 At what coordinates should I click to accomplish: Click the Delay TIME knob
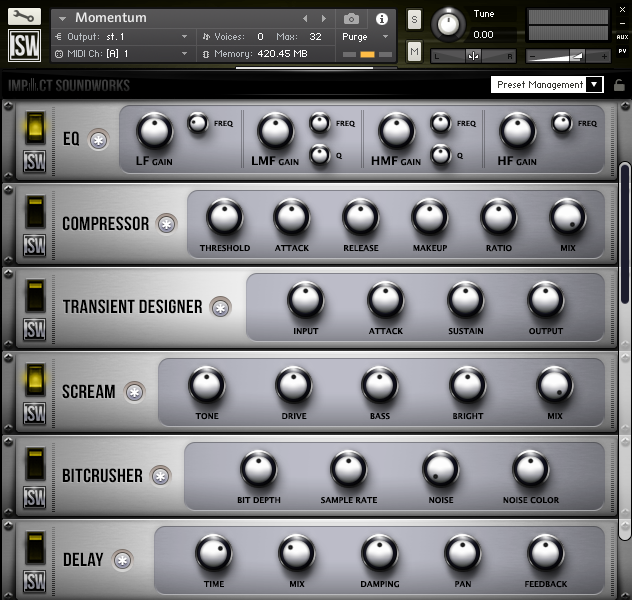click(x=213, y=553)
